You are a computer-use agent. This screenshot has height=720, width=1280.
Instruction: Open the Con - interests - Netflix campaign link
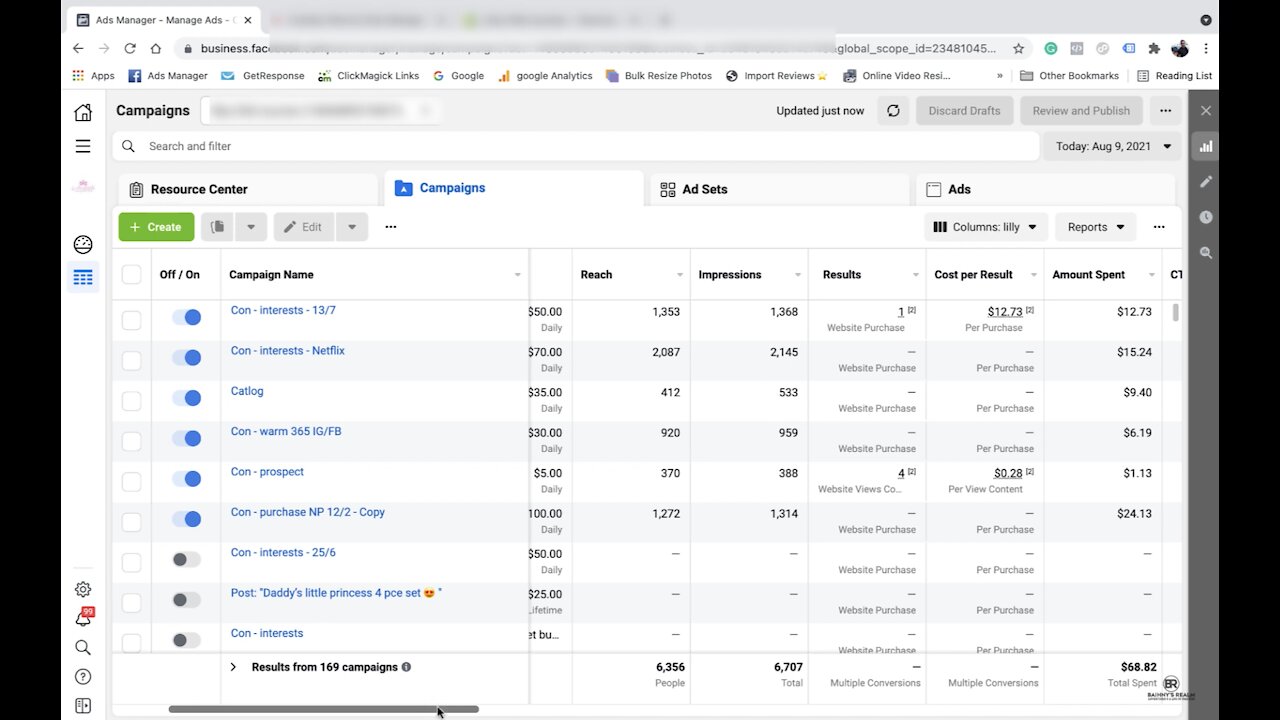click(x=288, y=351)
